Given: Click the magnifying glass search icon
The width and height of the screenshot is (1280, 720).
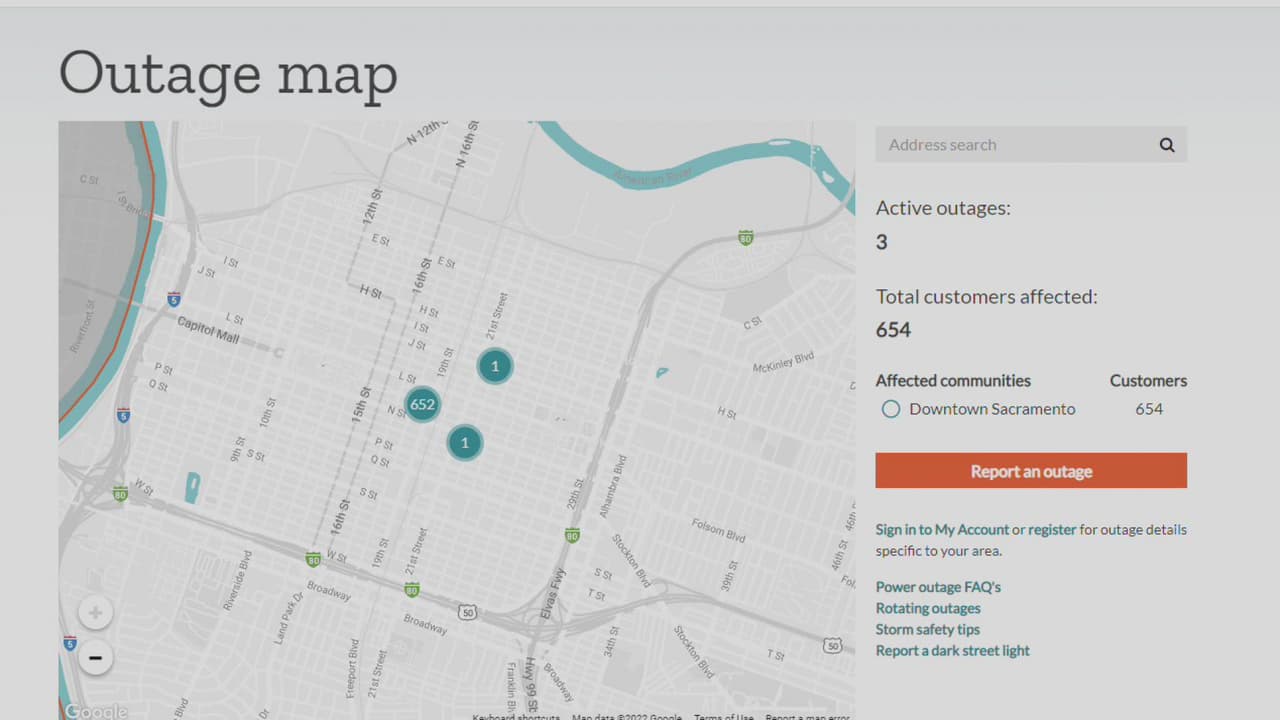Looking at the screenshot, I should tap(1166, 145).
